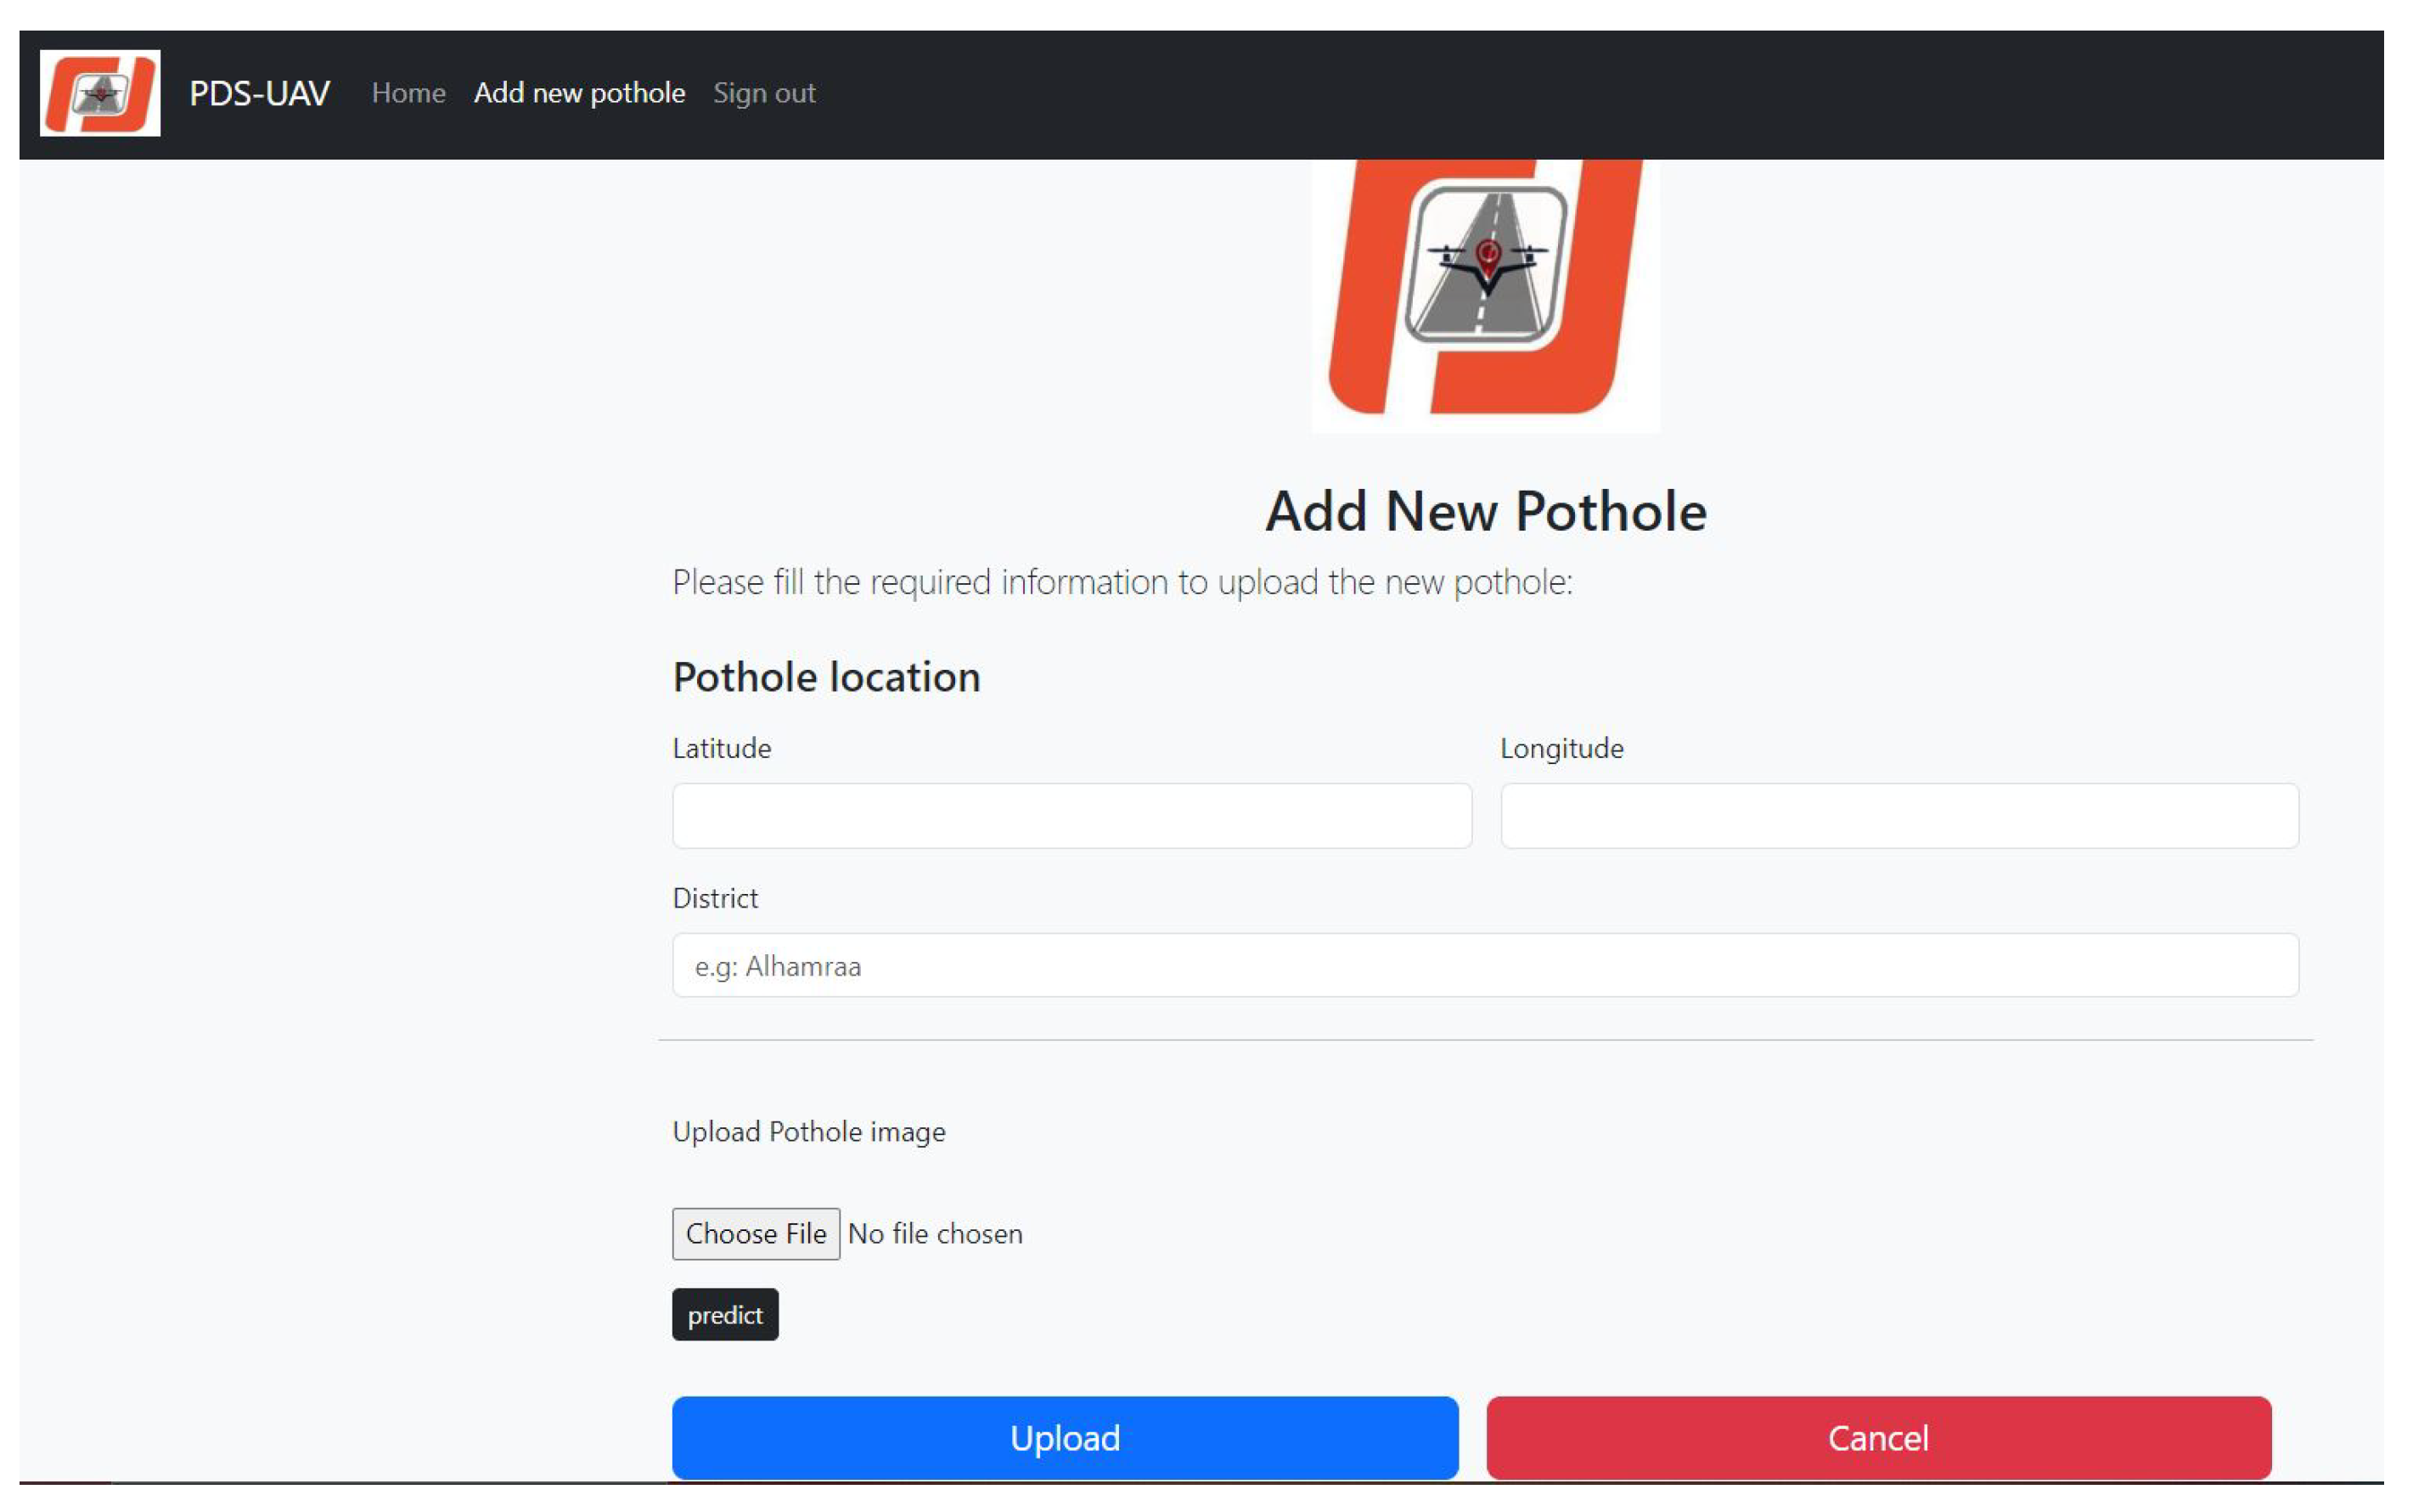Click the Add New Pothole page title
The height and width of the screenshot is (1512, 2413).
(x=1485, y=512)
